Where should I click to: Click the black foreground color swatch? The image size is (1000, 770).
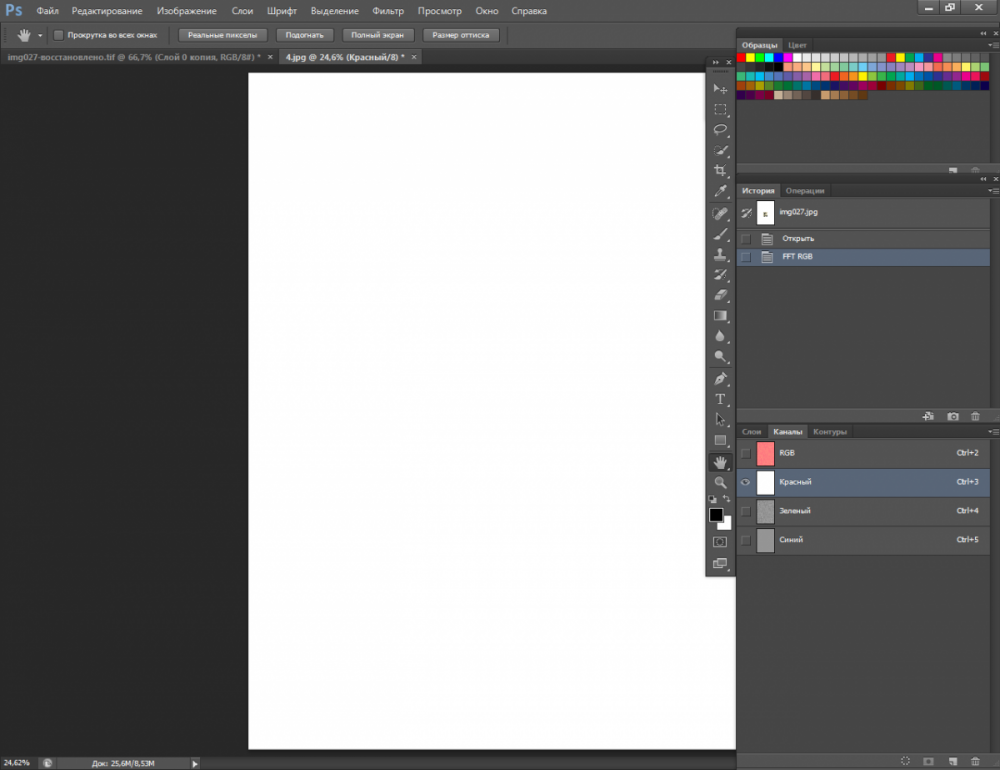(716, 515)
